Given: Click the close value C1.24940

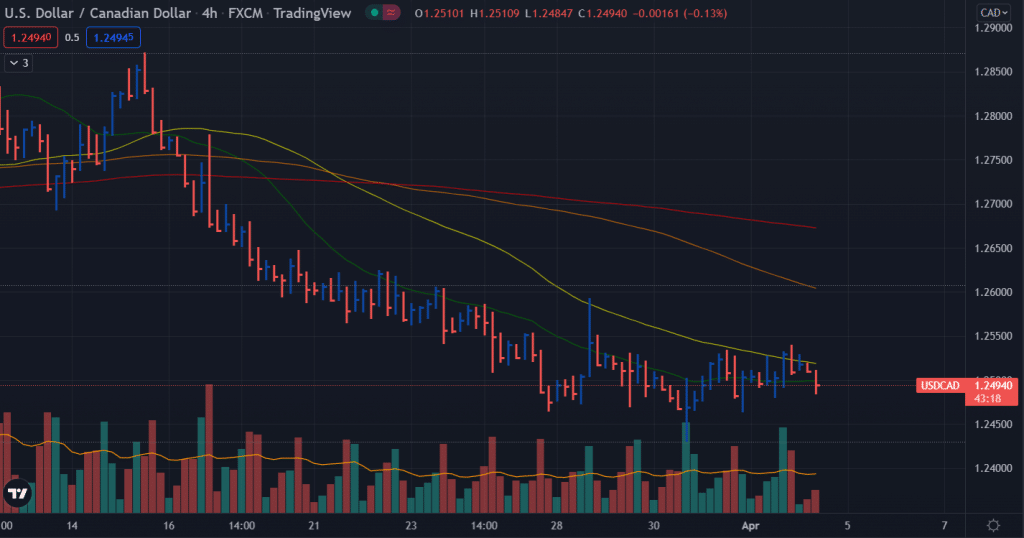Looking at the screenshot, I should (x=602, y=13).
